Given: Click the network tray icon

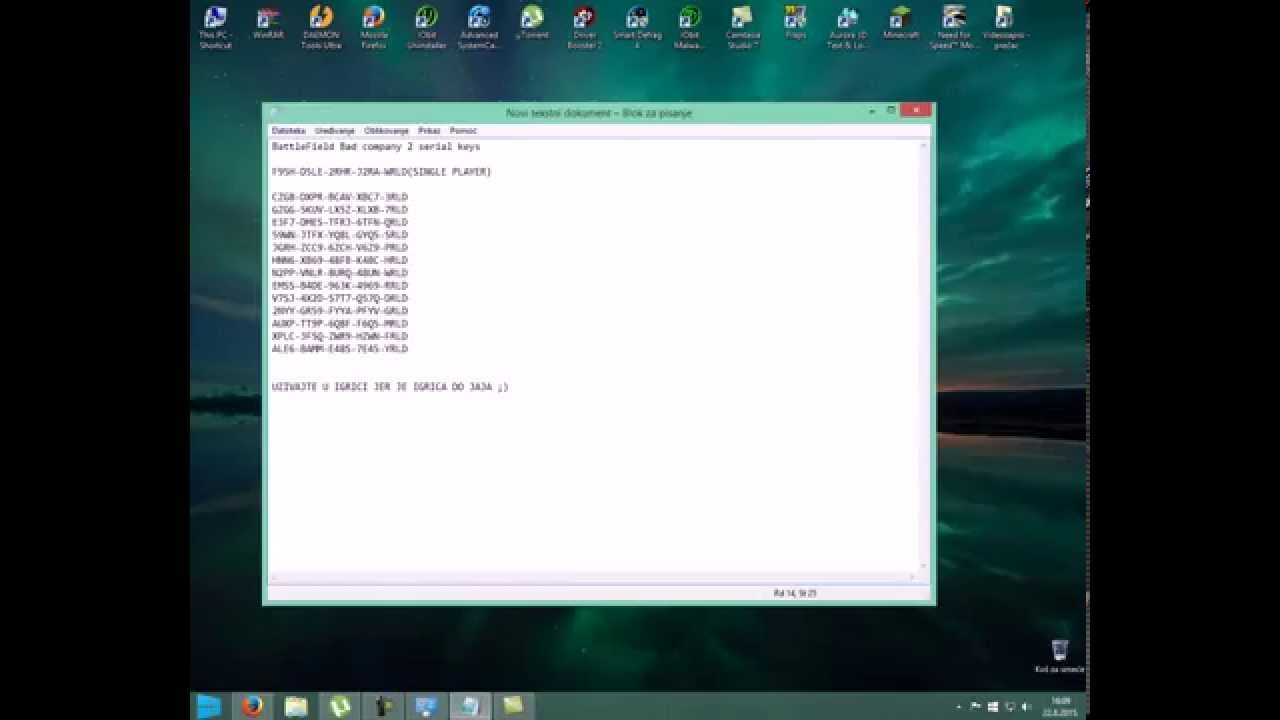Looking at the screenshot, I should click(x=1009, y=707).
